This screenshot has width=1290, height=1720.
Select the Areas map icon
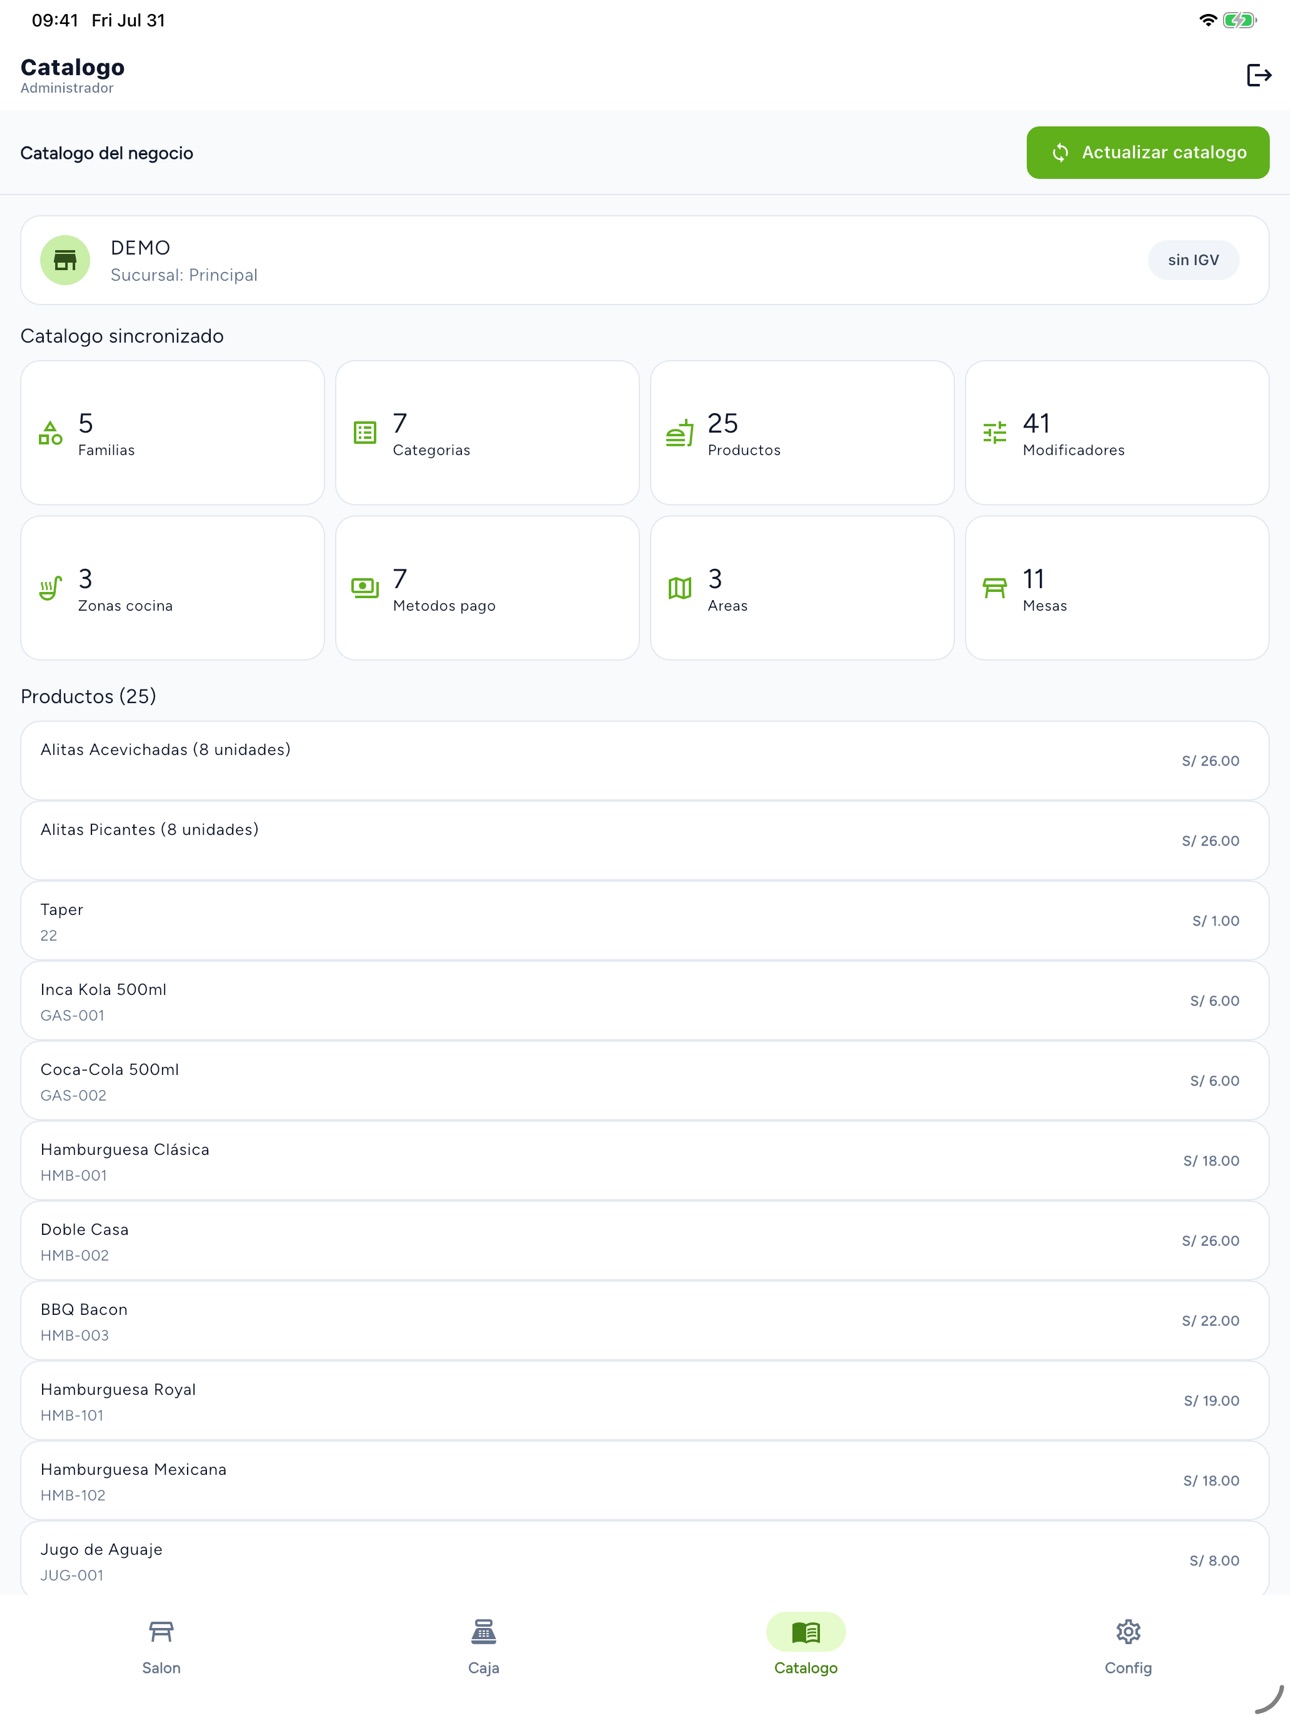[x=680, y=588]
